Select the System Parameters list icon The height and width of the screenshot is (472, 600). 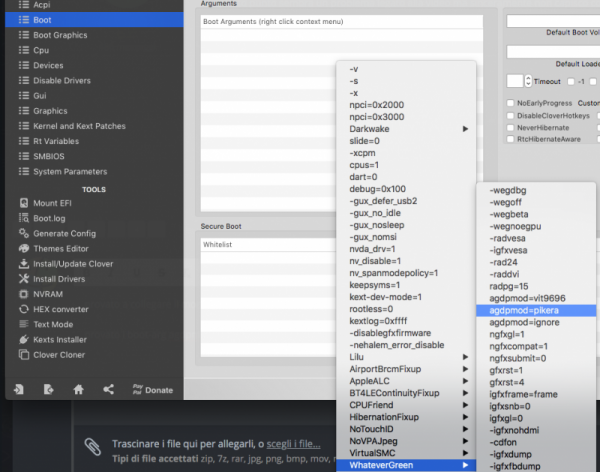(24, 171)
